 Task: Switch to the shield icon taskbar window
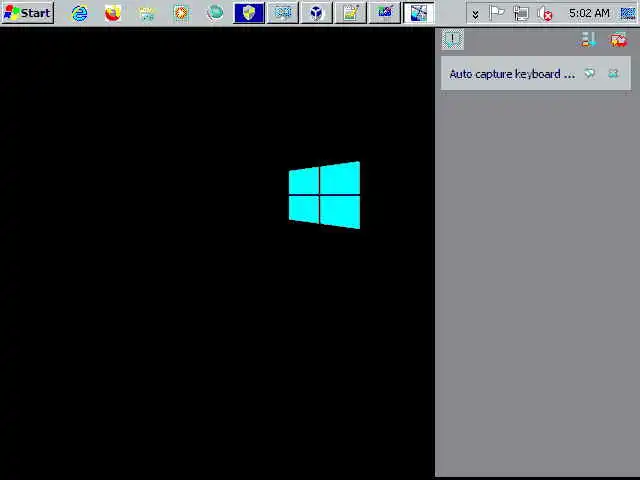click(249, 13)
